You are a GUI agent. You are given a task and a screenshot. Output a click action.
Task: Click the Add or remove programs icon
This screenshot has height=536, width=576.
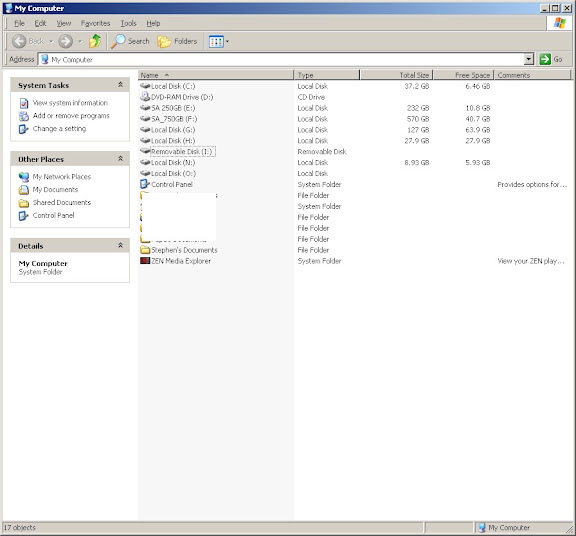24,116
